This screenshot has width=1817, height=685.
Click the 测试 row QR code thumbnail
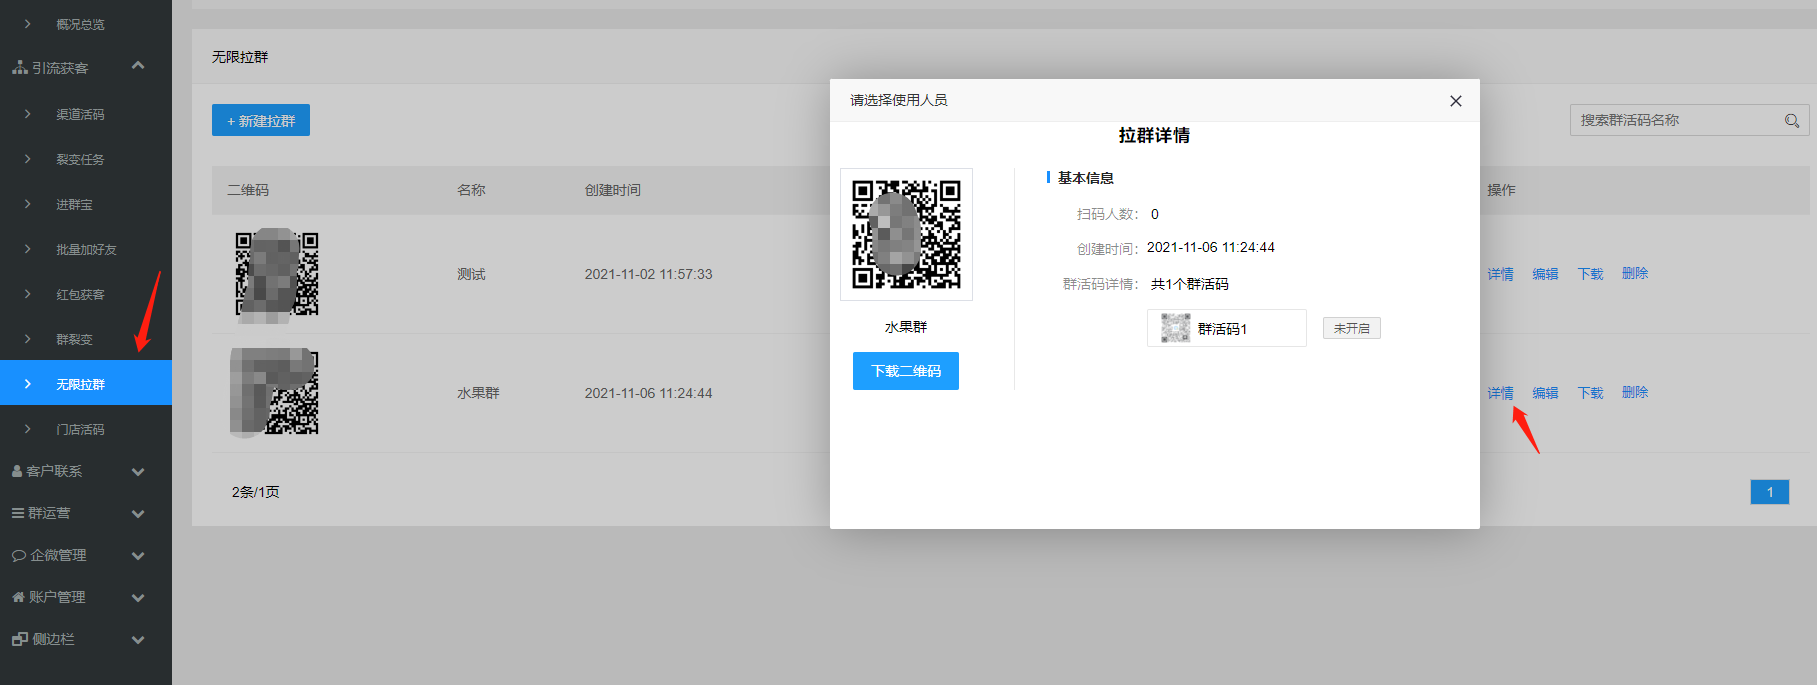point(276,274)
